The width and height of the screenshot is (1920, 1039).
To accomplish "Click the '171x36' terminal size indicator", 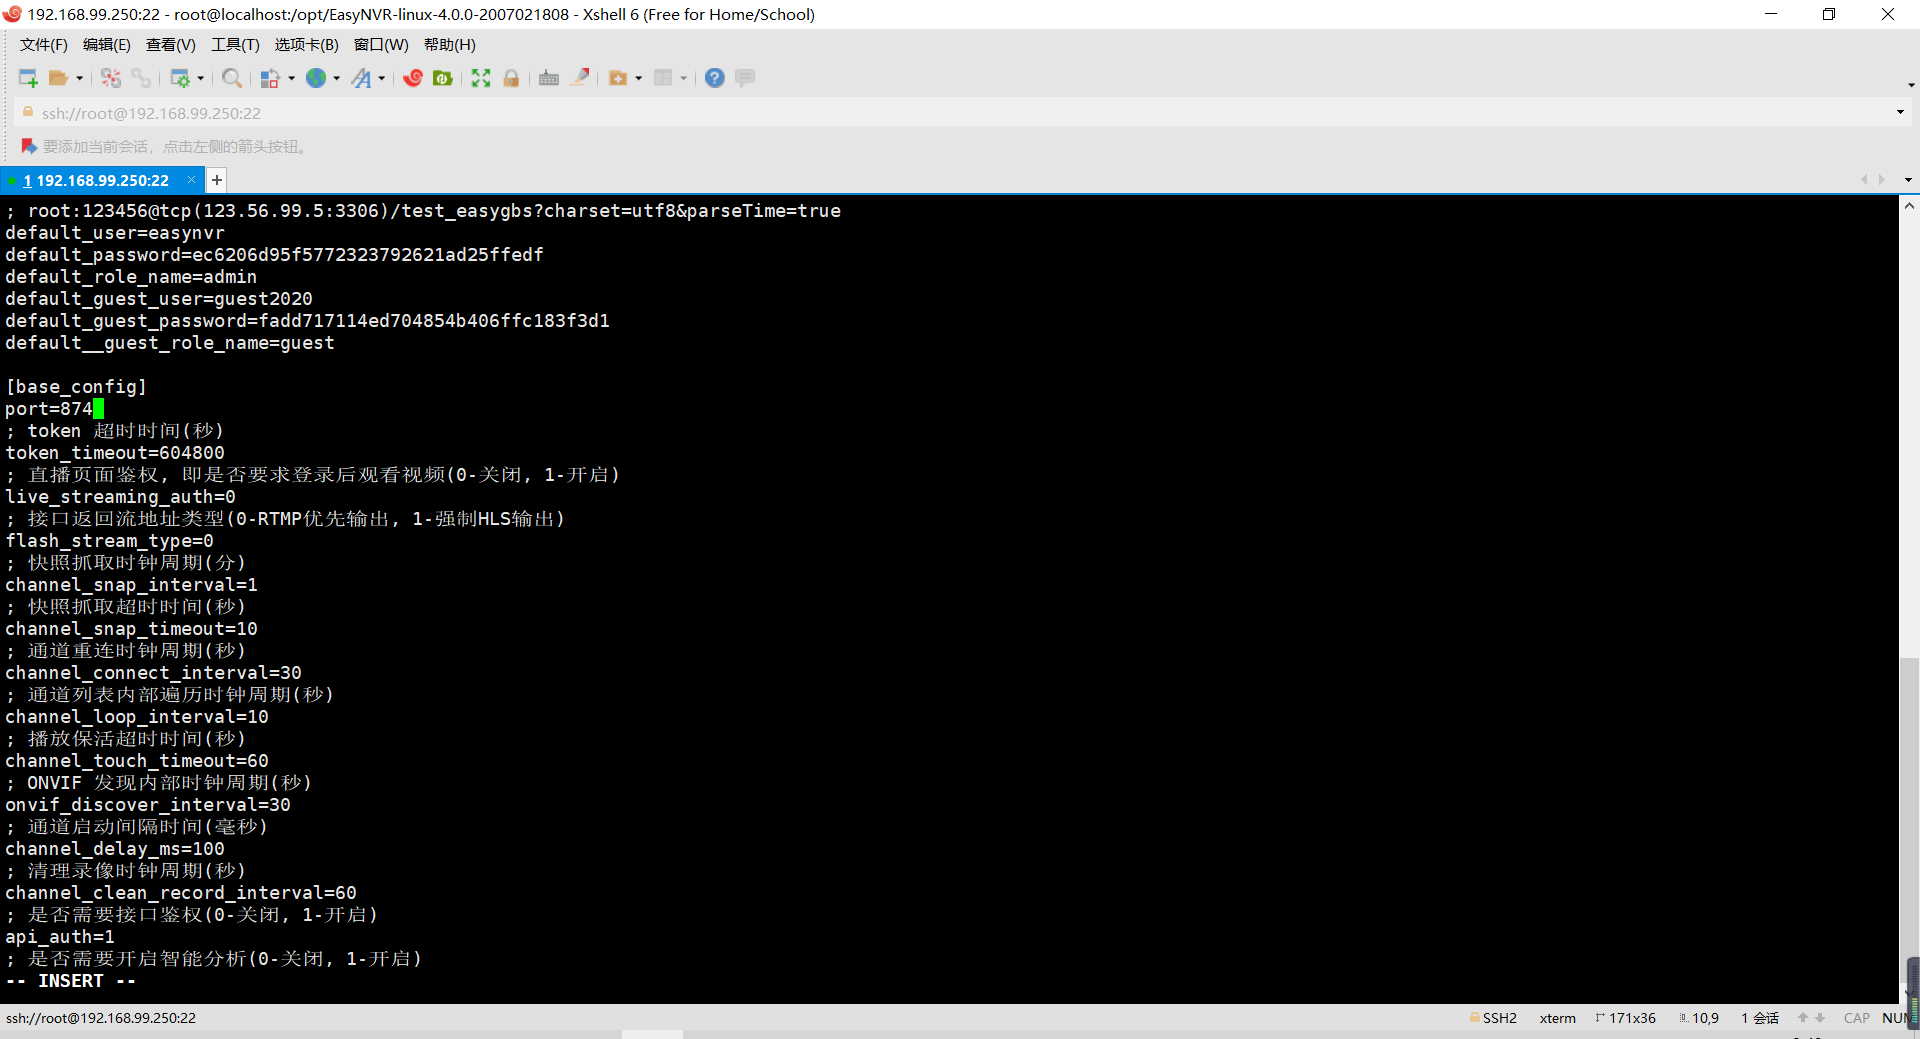I will click(1632, 1018).
